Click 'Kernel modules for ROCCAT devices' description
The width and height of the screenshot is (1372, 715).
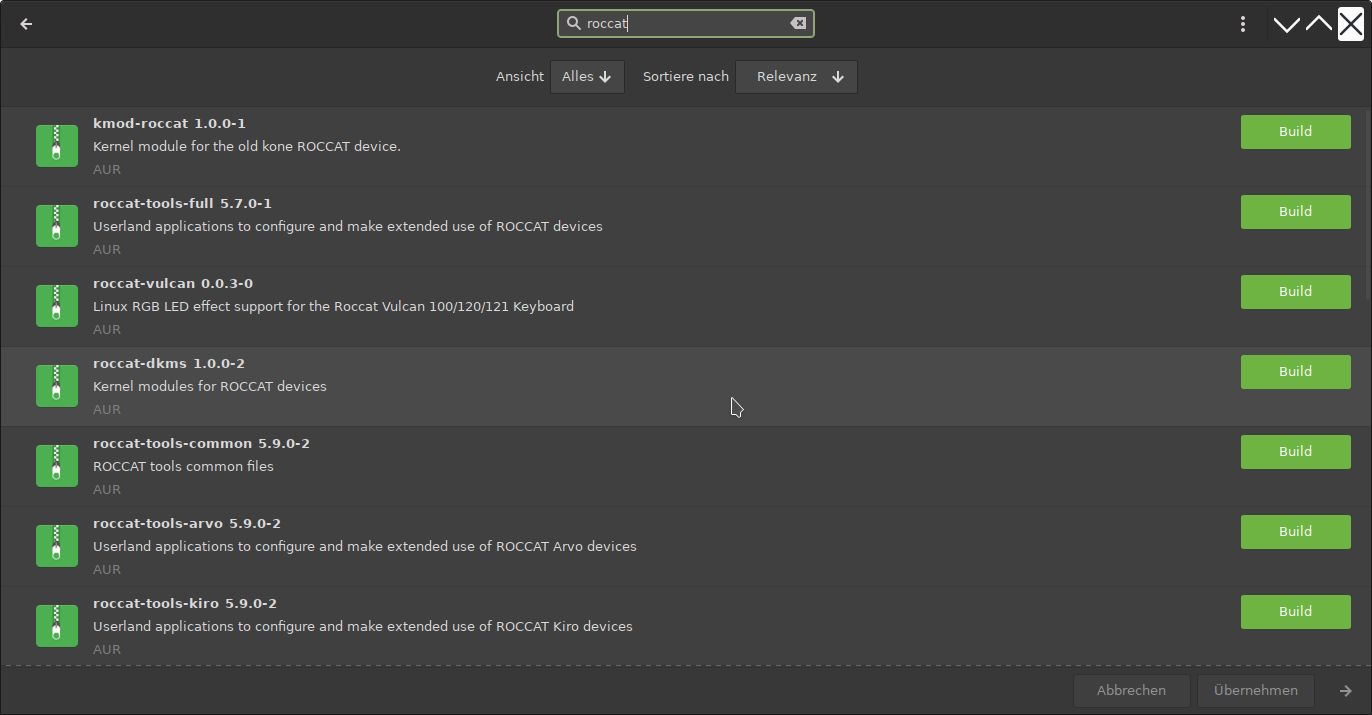[210, 386]
